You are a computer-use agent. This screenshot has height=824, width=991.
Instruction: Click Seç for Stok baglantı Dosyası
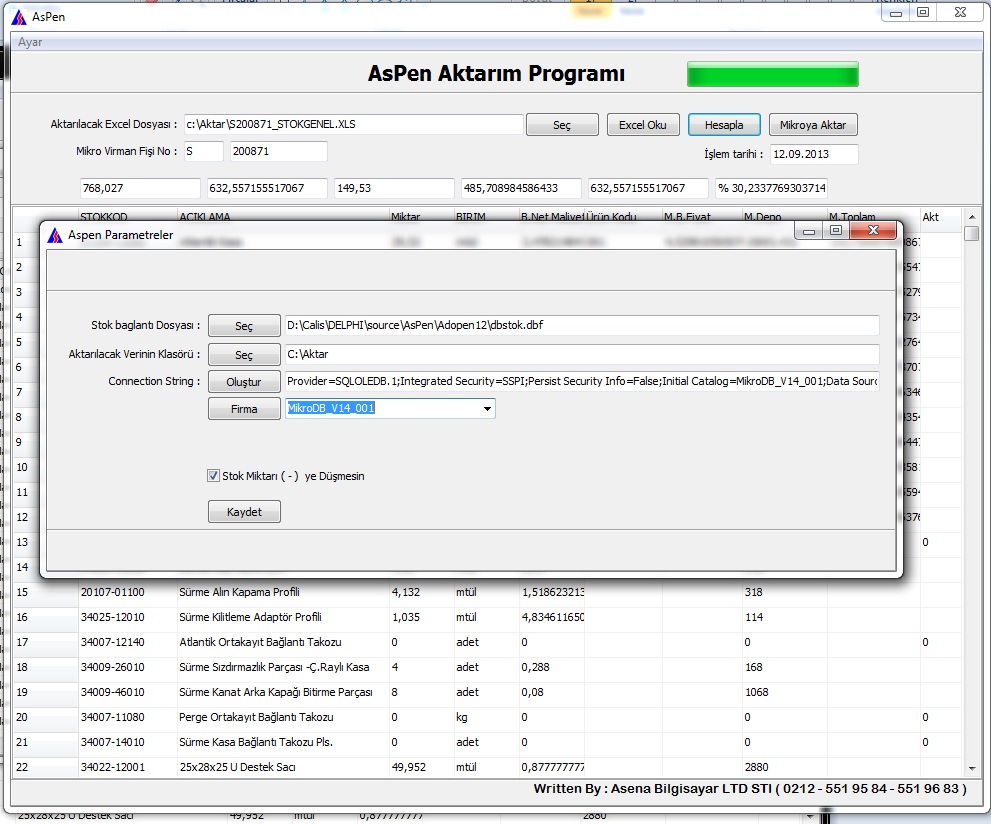[244, 326]
